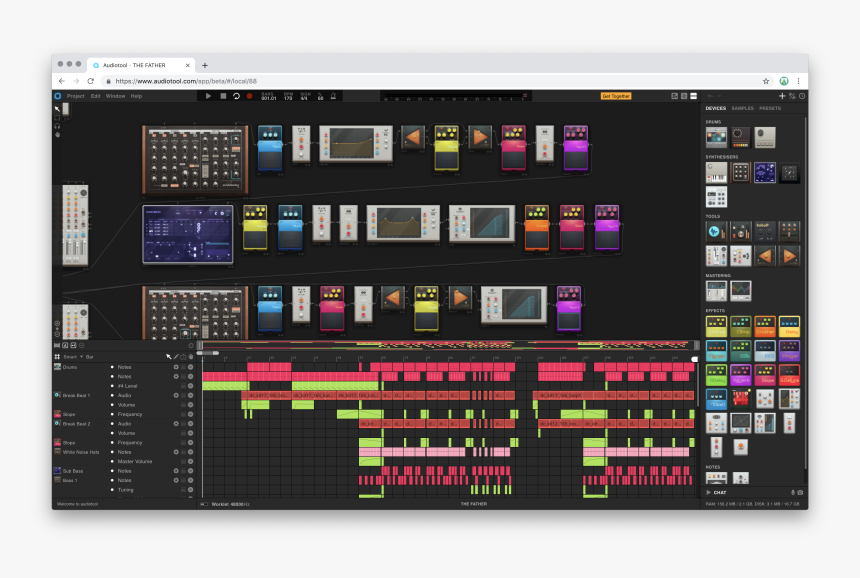Open settings gear for Break Beat 1 Audio
The height and width of the screenshot is (578, 860).
click(176, 395)
